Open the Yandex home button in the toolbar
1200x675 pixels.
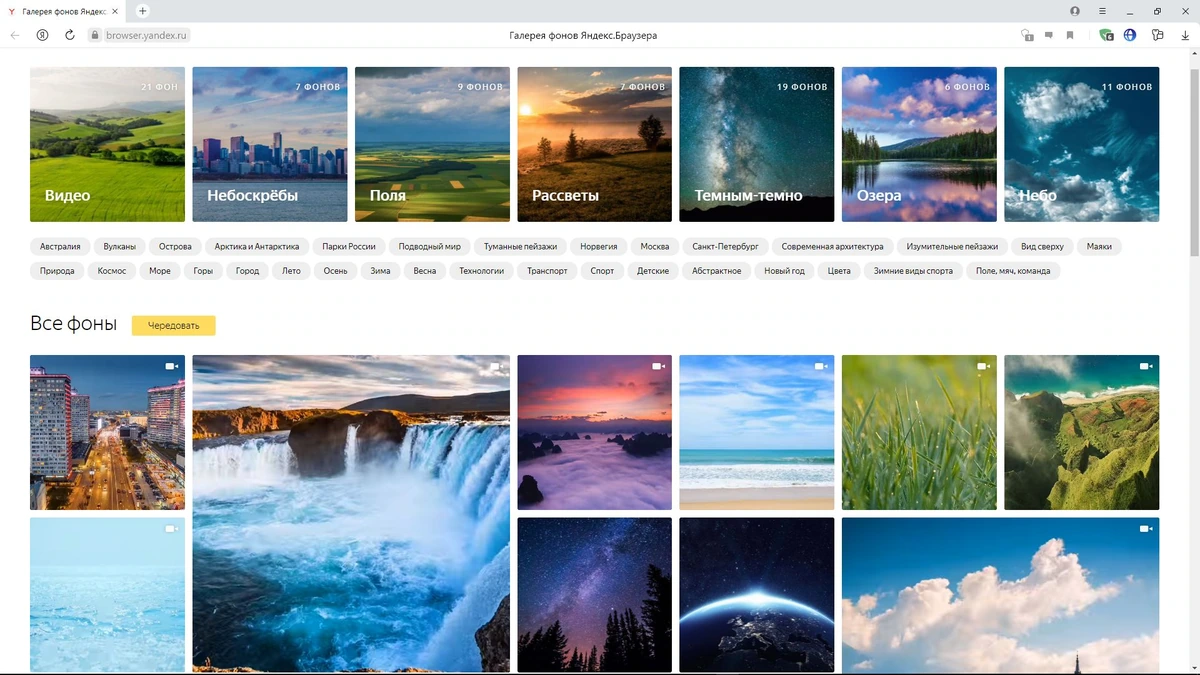coord(42,35)
